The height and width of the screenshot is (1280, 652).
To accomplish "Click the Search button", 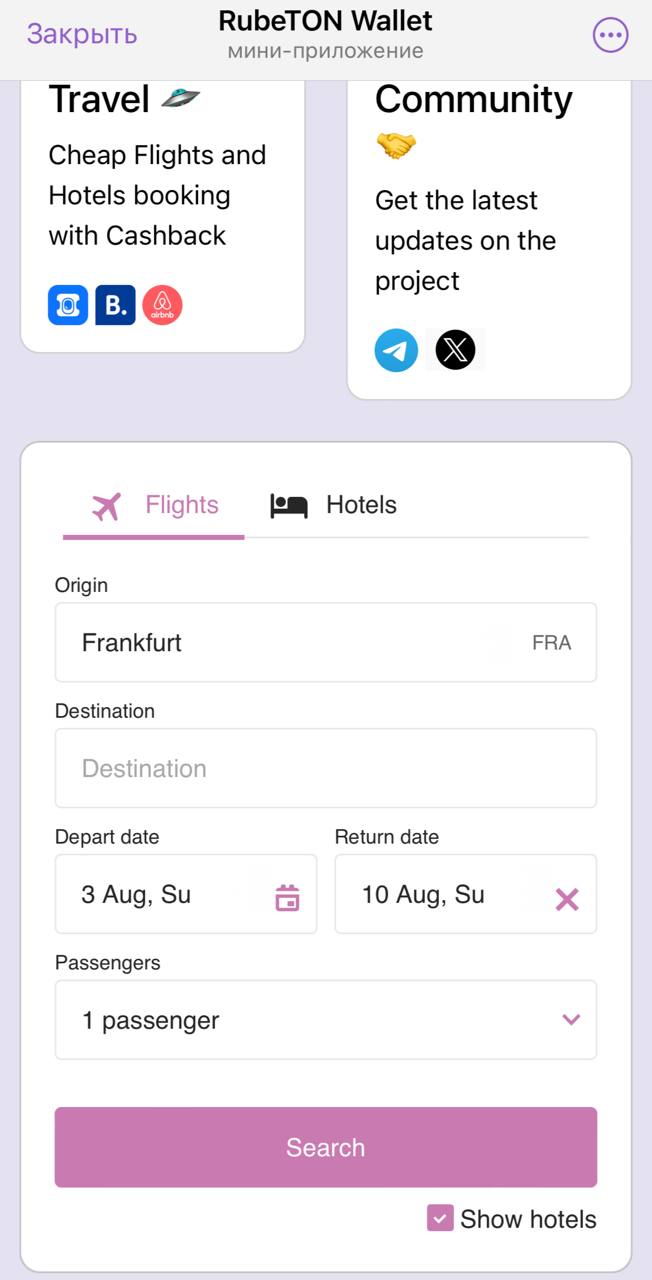I will pos(326,1147).
